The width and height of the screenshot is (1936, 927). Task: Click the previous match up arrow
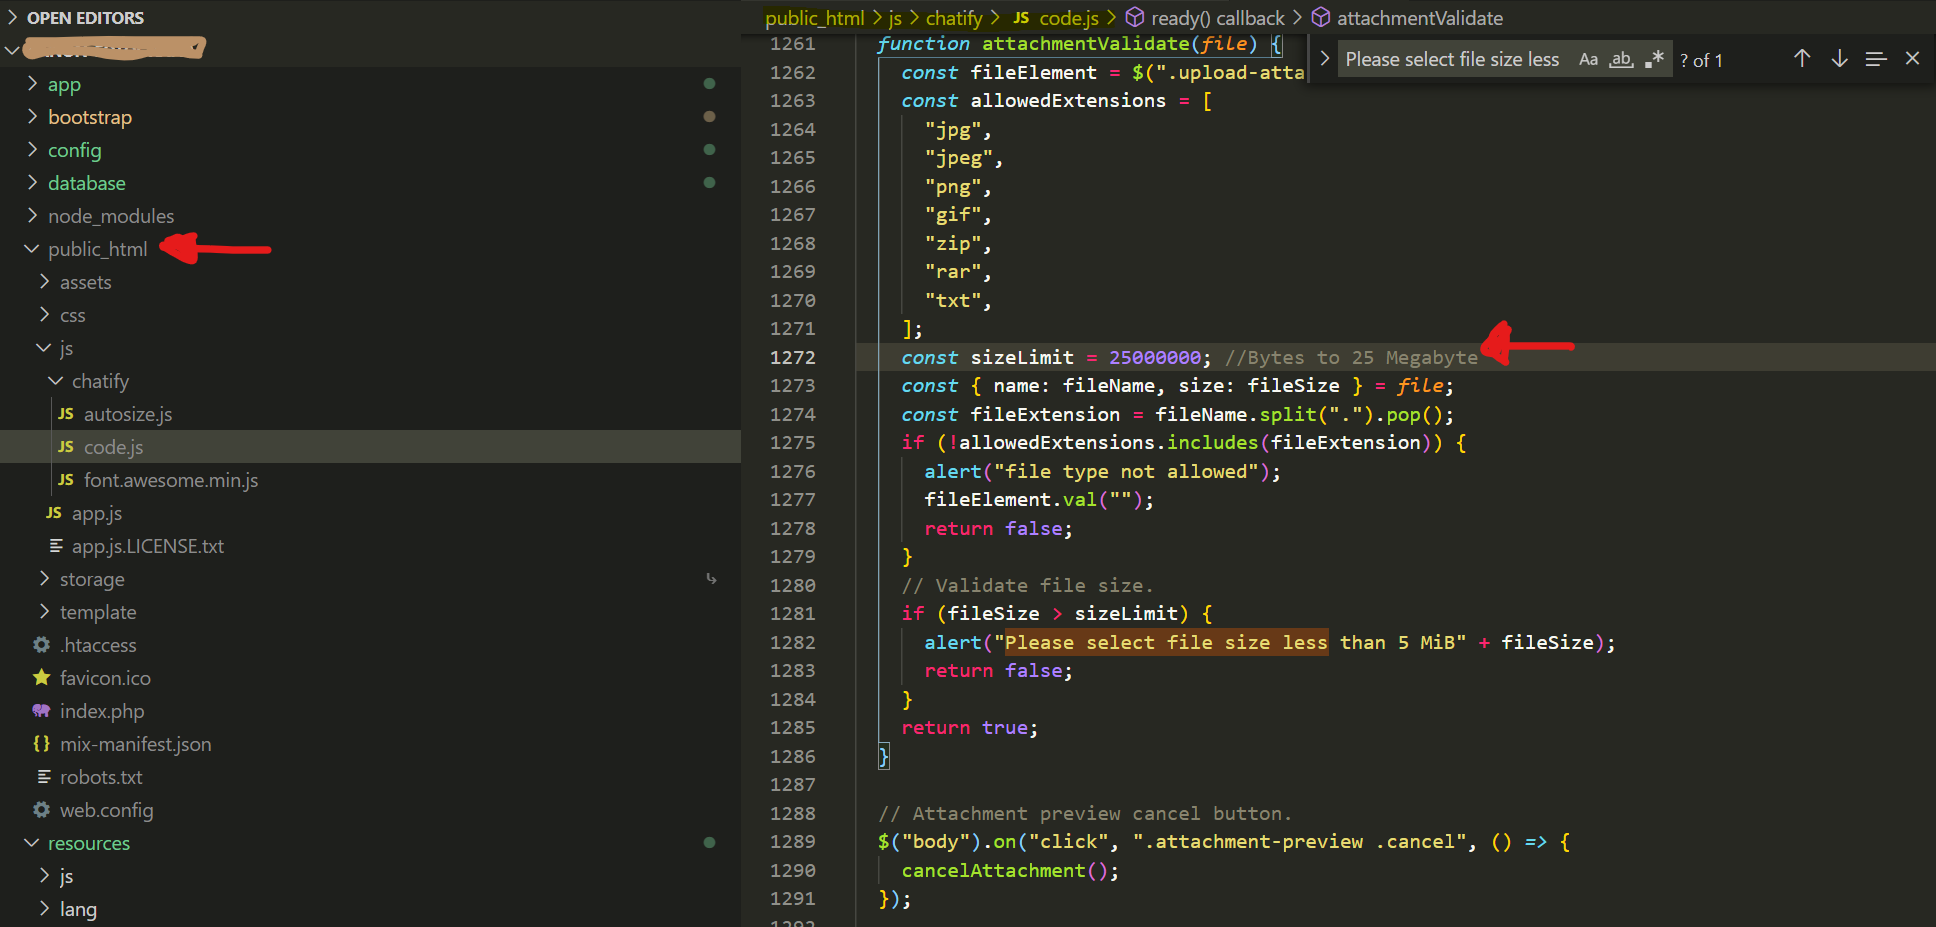coord(1801,58)
